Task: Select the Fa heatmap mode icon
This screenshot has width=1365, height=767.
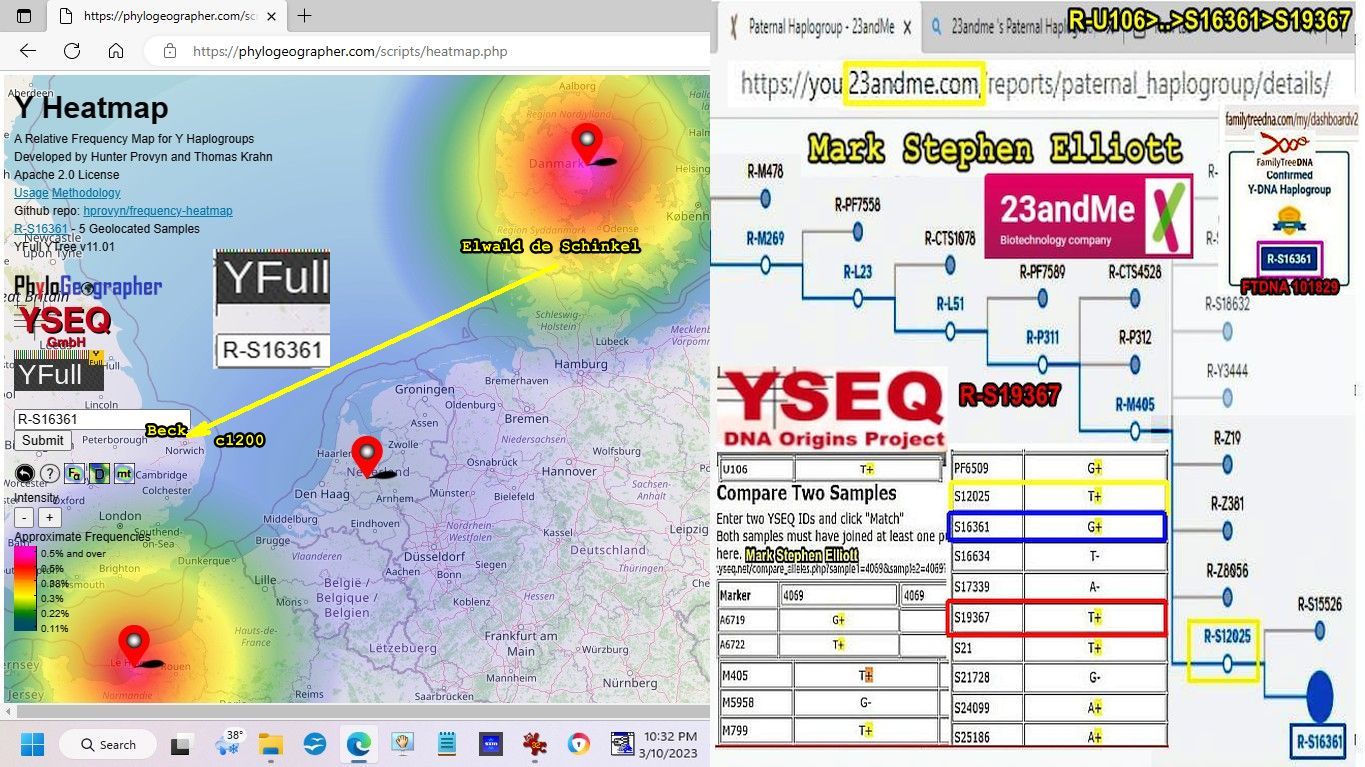Action: (74, 473)
